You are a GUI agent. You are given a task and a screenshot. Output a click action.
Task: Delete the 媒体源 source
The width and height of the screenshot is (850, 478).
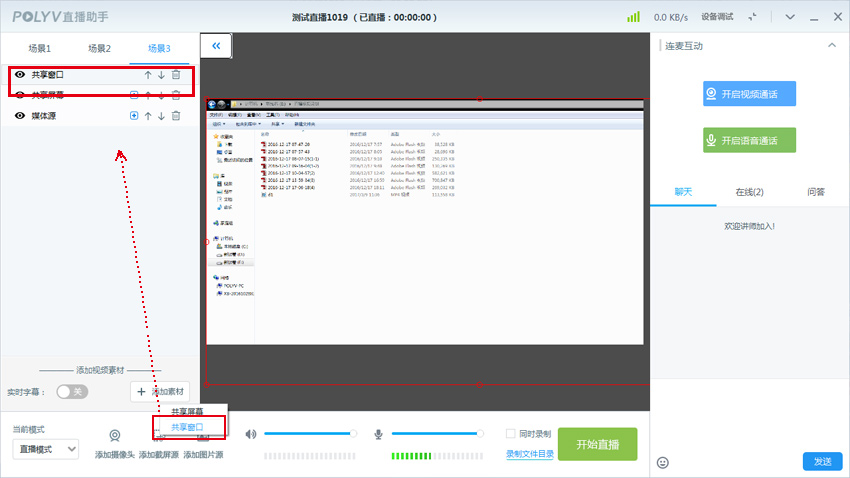pyautogui.click(x=176, y=116)
